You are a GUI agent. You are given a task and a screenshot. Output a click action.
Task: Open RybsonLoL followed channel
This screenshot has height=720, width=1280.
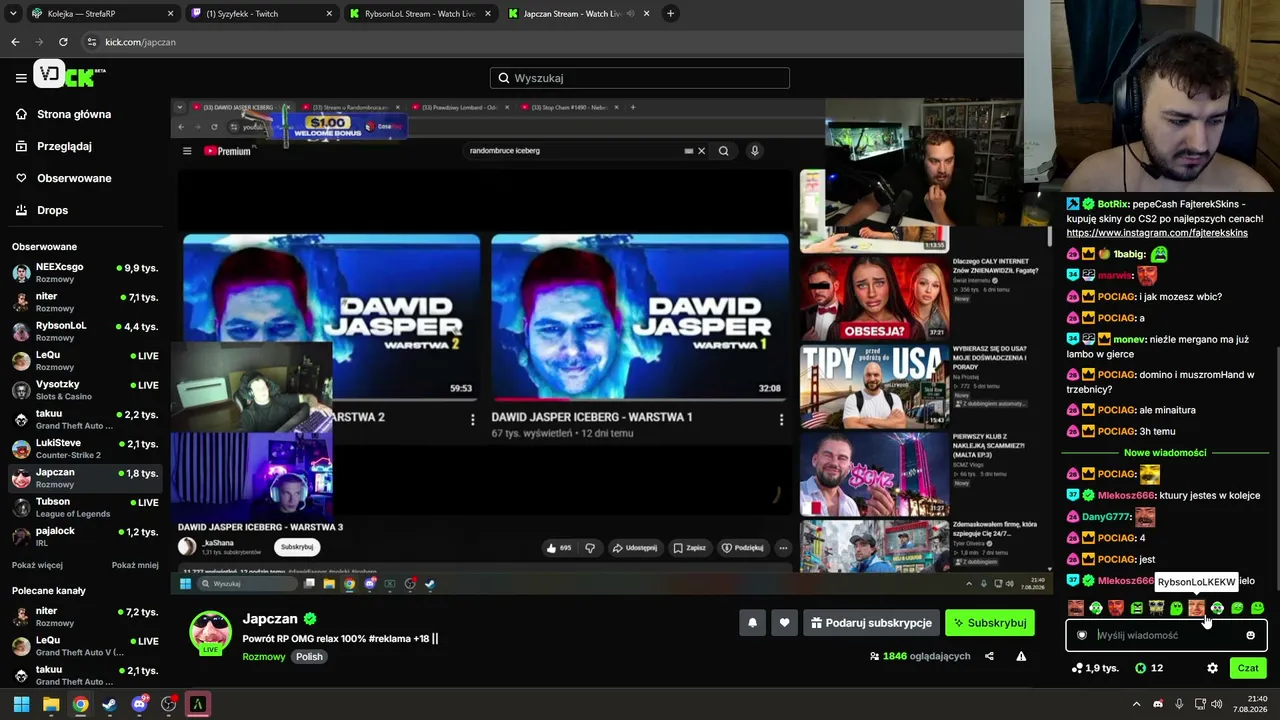pyautogui.click(x=85, y=331)
